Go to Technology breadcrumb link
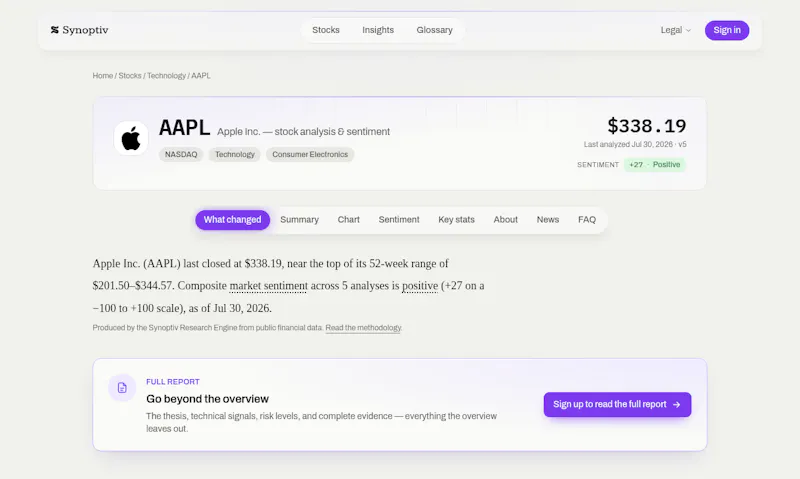 (166, 75)
